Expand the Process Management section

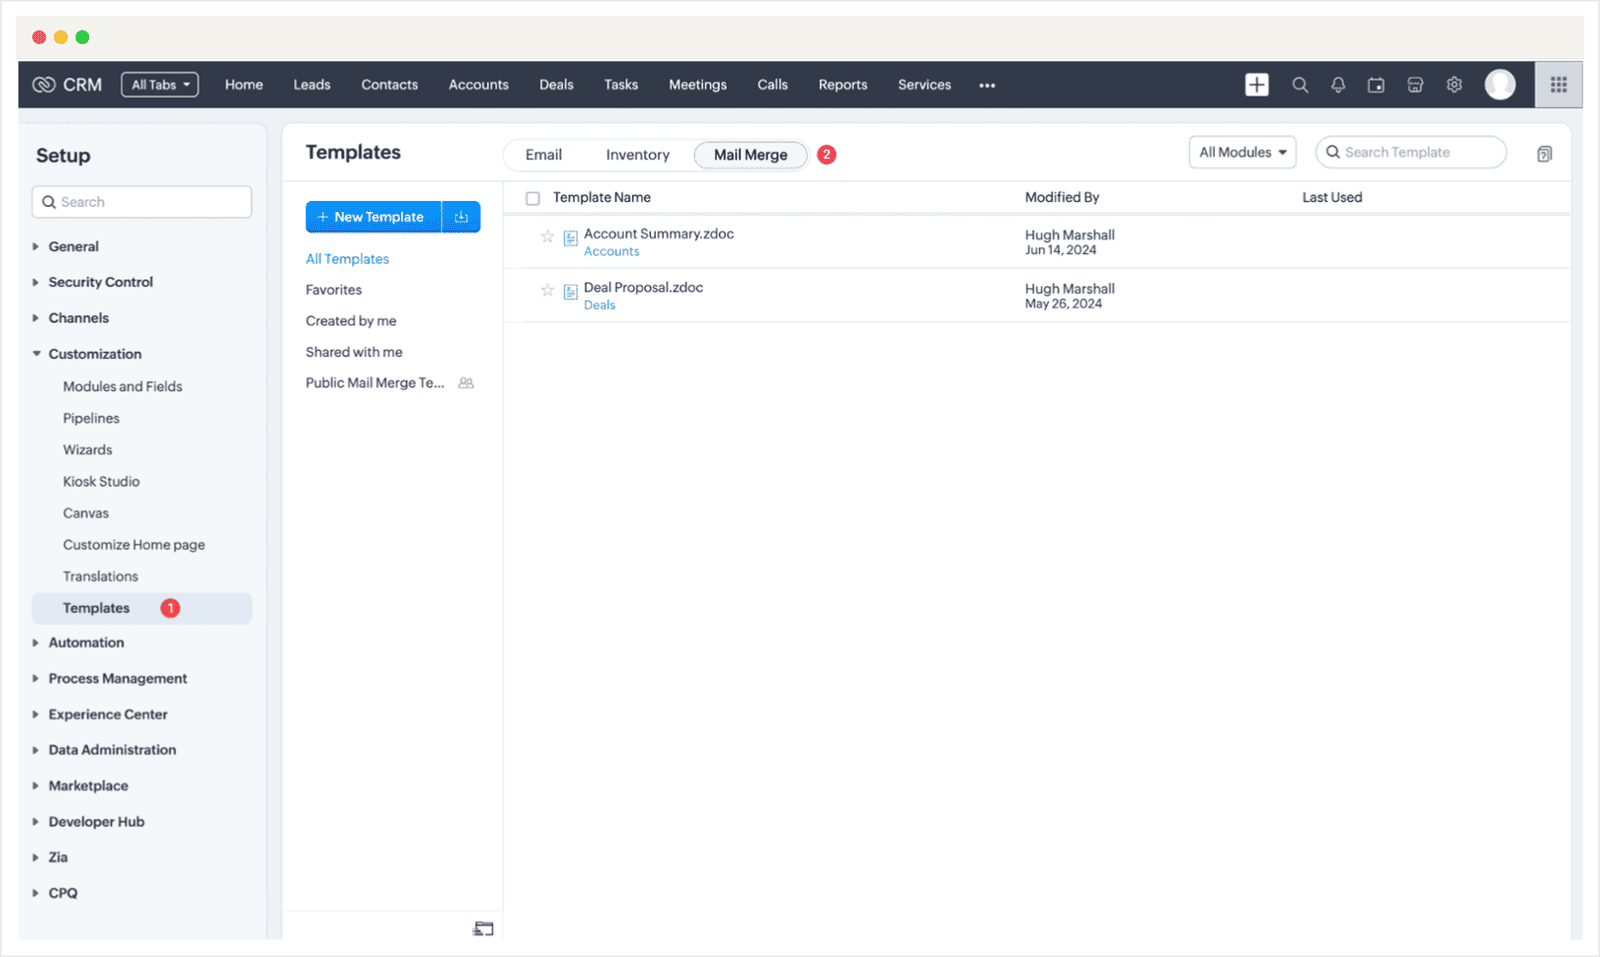click(36, 679)
